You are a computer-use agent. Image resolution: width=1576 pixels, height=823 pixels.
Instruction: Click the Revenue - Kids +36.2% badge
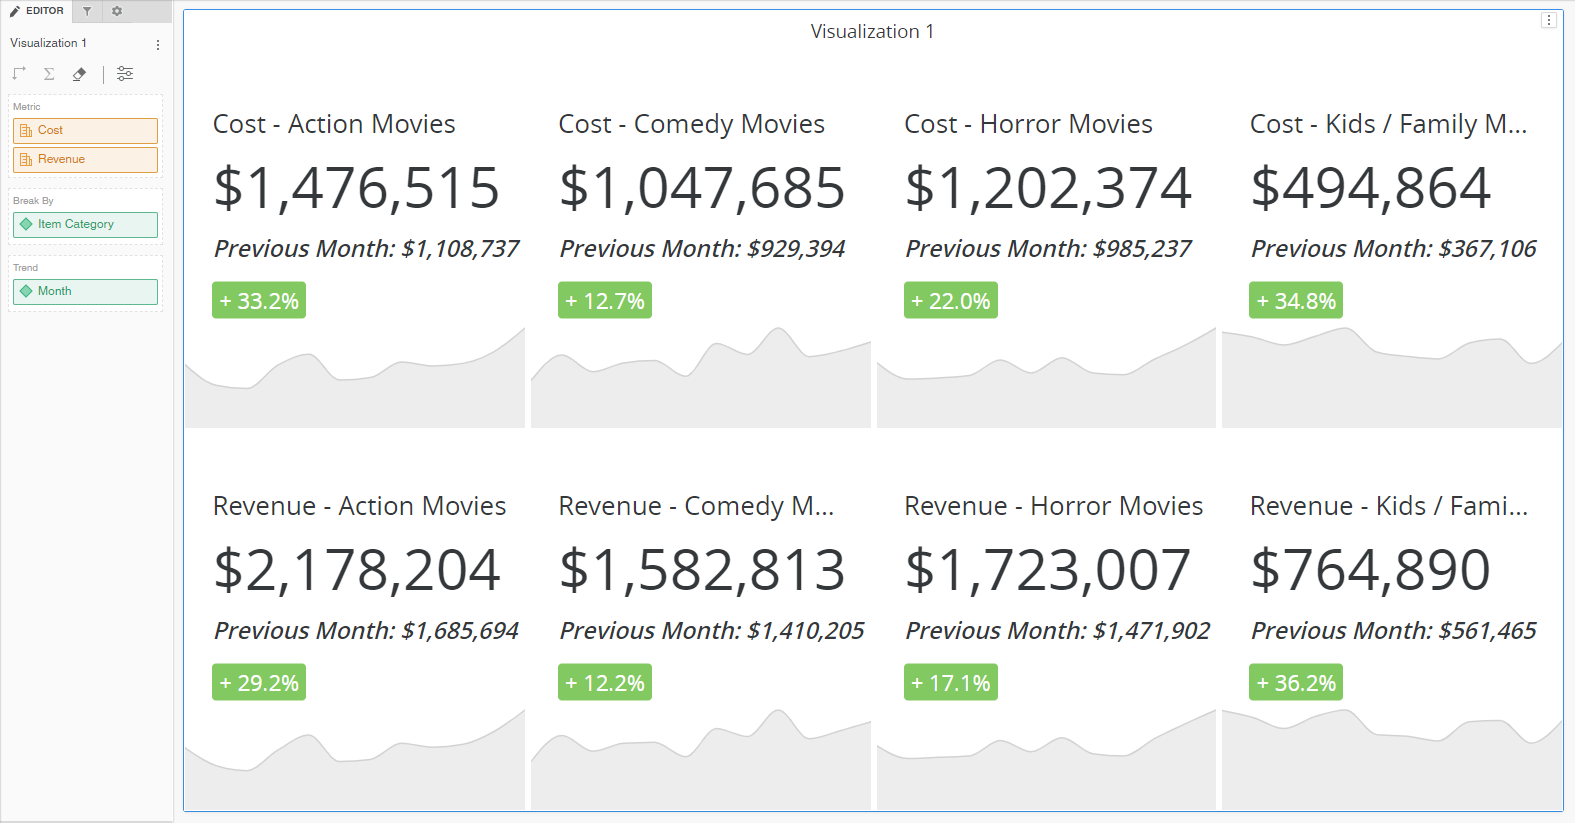[x=1295, y=683]
